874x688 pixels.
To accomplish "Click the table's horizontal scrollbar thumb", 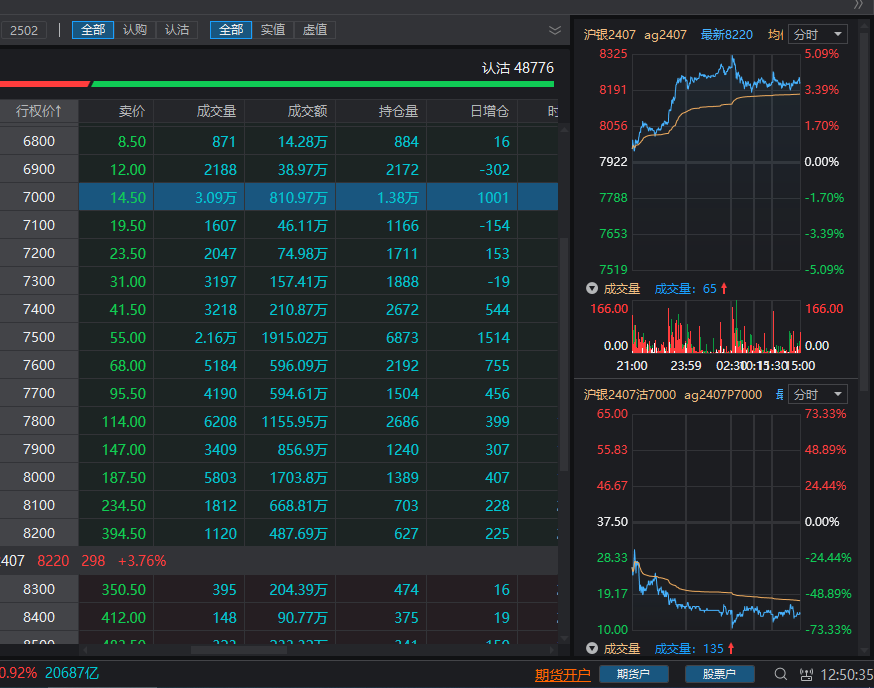I will [239, 650].
